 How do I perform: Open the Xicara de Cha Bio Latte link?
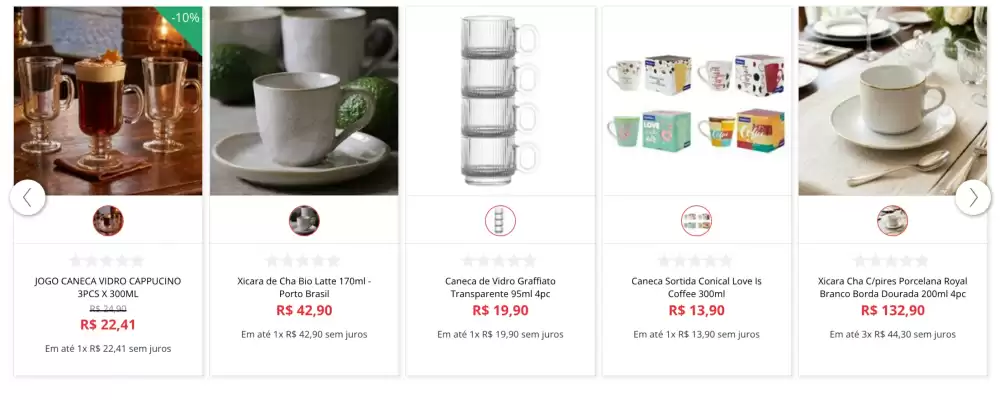tap(304, 288)
